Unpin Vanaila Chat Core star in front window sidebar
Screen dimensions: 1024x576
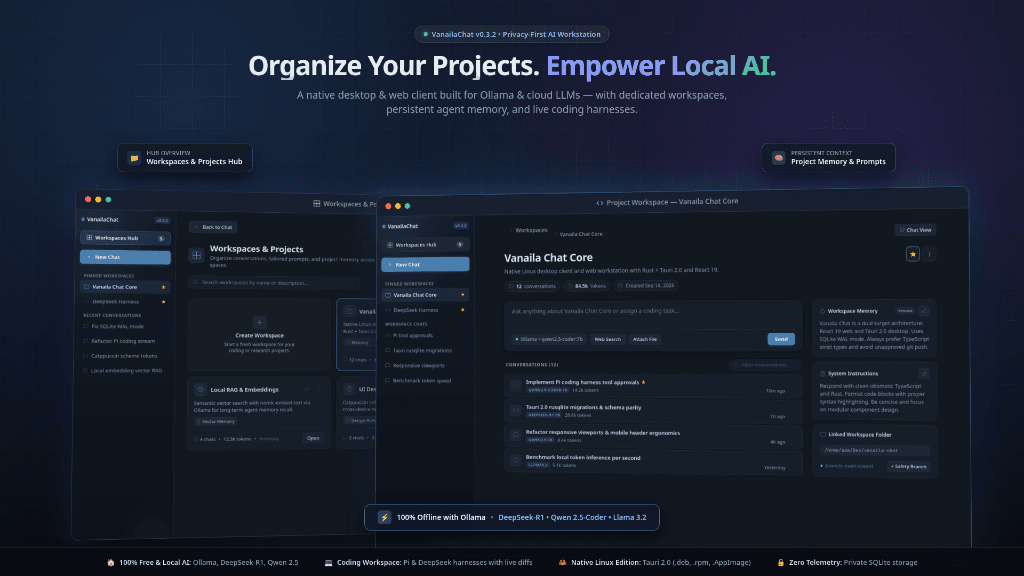pyautogui.click(x=463, y=295)
